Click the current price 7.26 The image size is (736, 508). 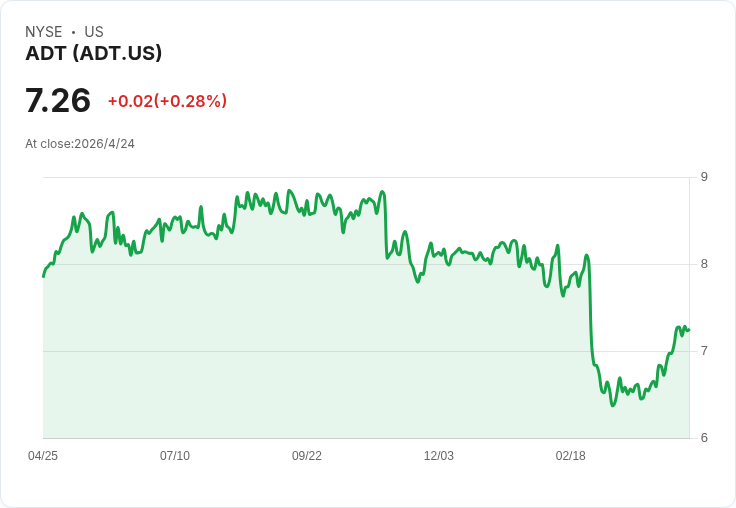[58, 100]
